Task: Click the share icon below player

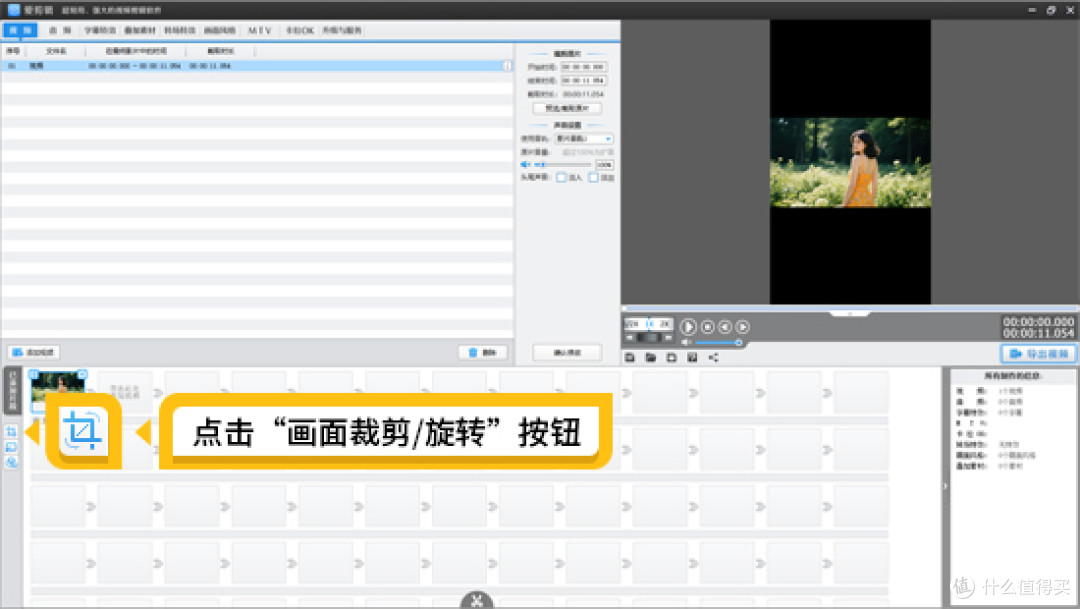Action: 714,358
